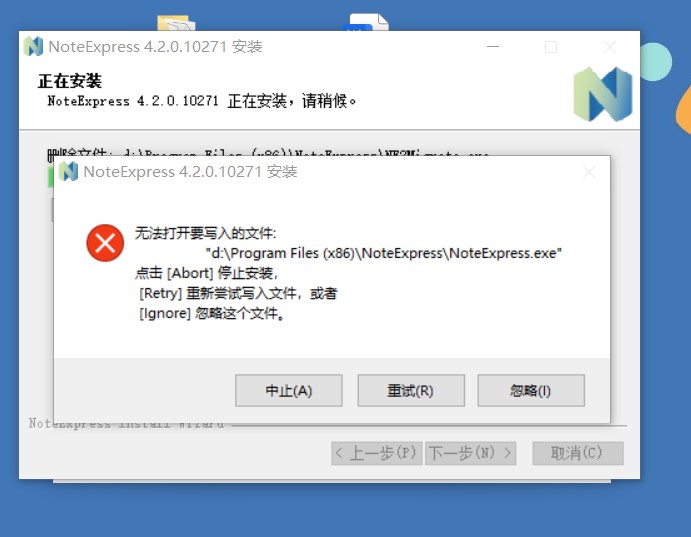Image resolution: width=691 pixels, height=537 pixels.
Task: Close the error dialog with its X
Action: tap(589, 172)
